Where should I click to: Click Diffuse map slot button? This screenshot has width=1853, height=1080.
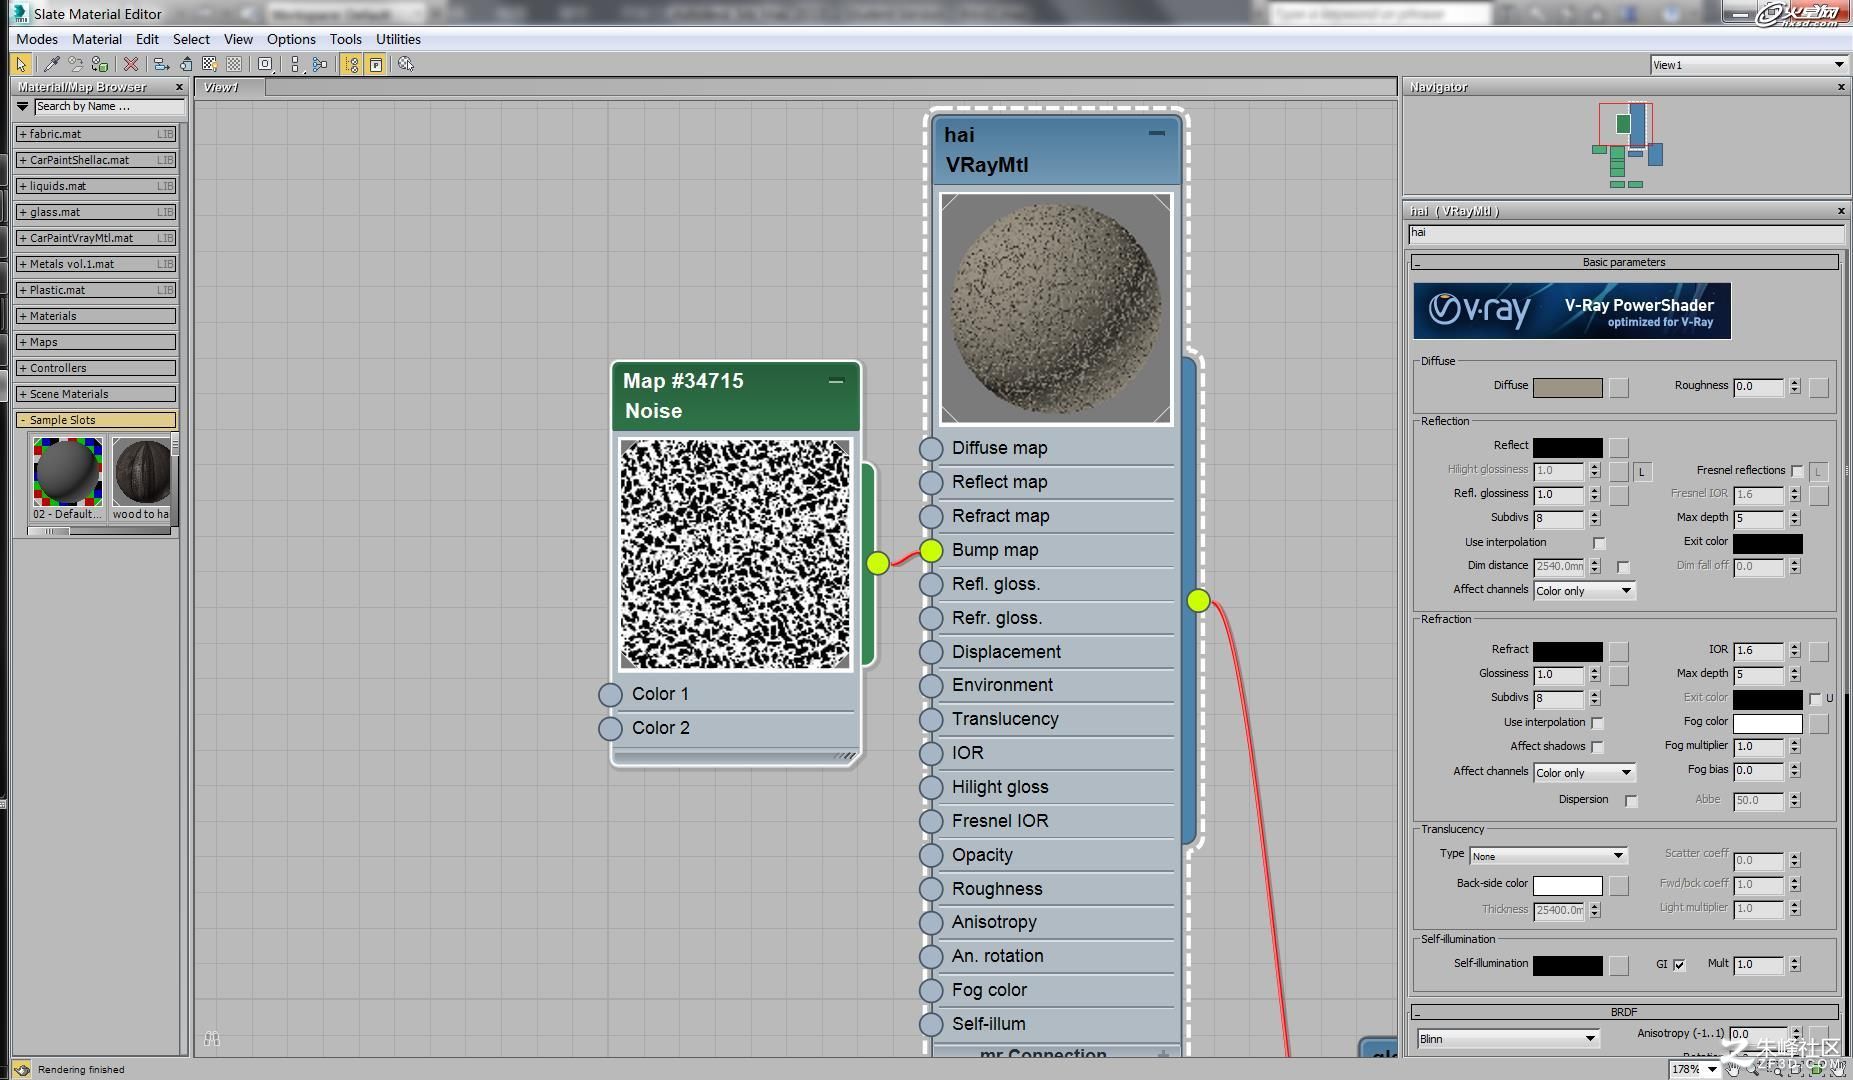(1619, 387)
